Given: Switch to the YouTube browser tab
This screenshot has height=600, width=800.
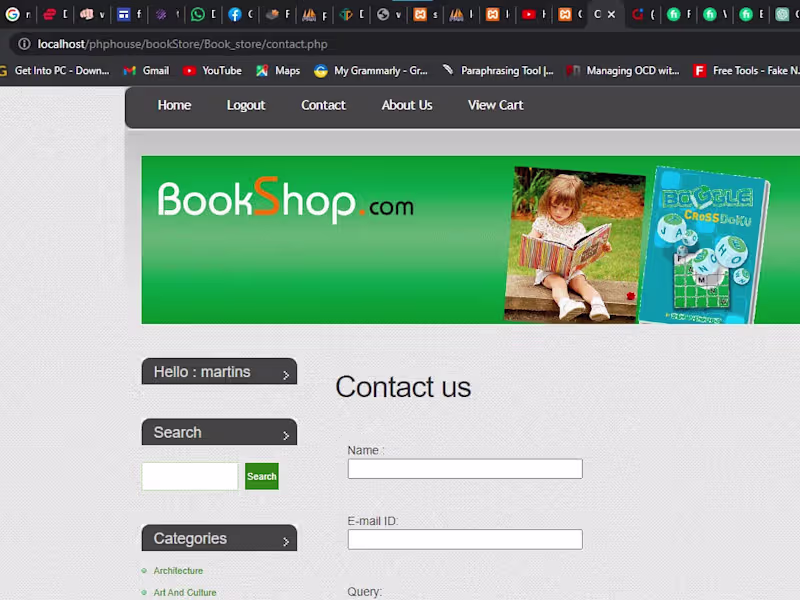Looking at the screenshot, I should (x=534, y=14).
